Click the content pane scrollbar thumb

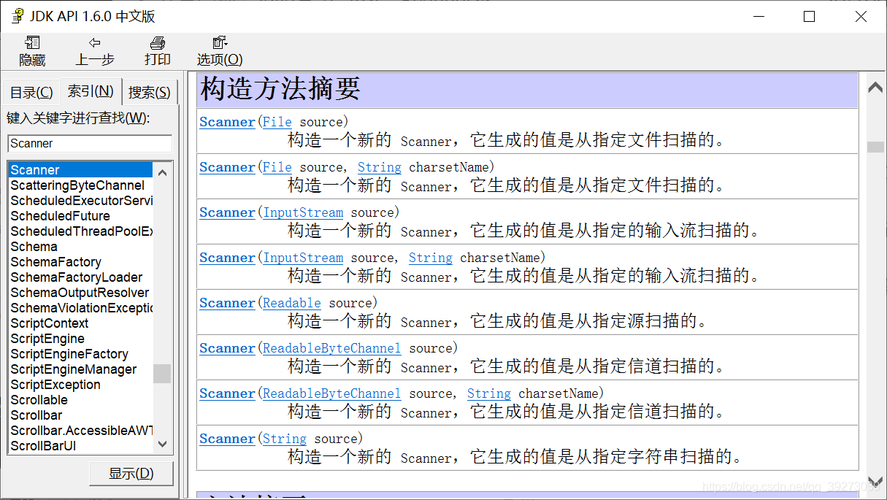tap(875, 147)
